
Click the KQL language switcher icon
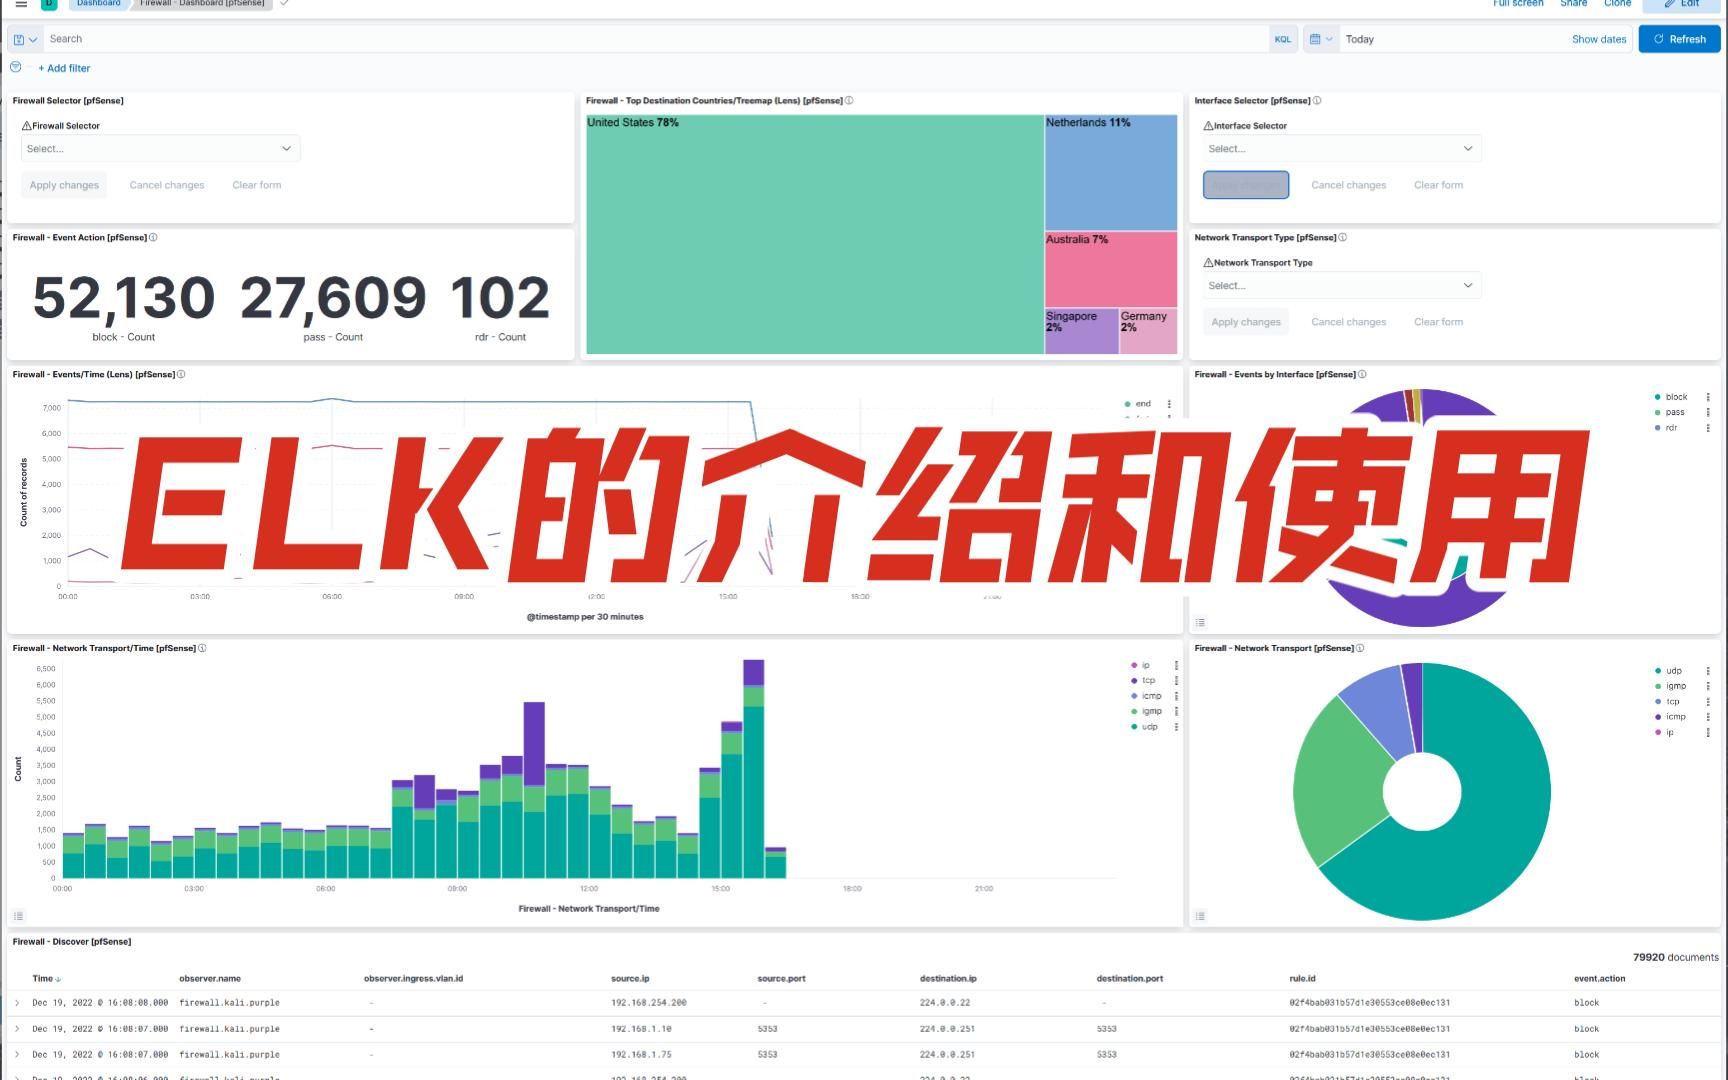click(1283, 39)
